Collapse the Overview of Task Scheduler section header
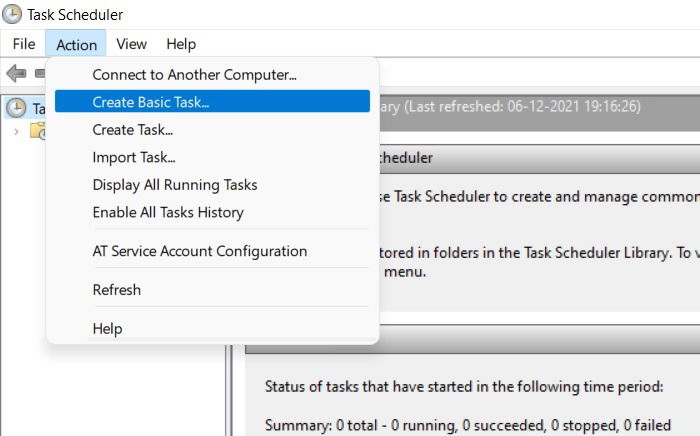 coord(539,158)
